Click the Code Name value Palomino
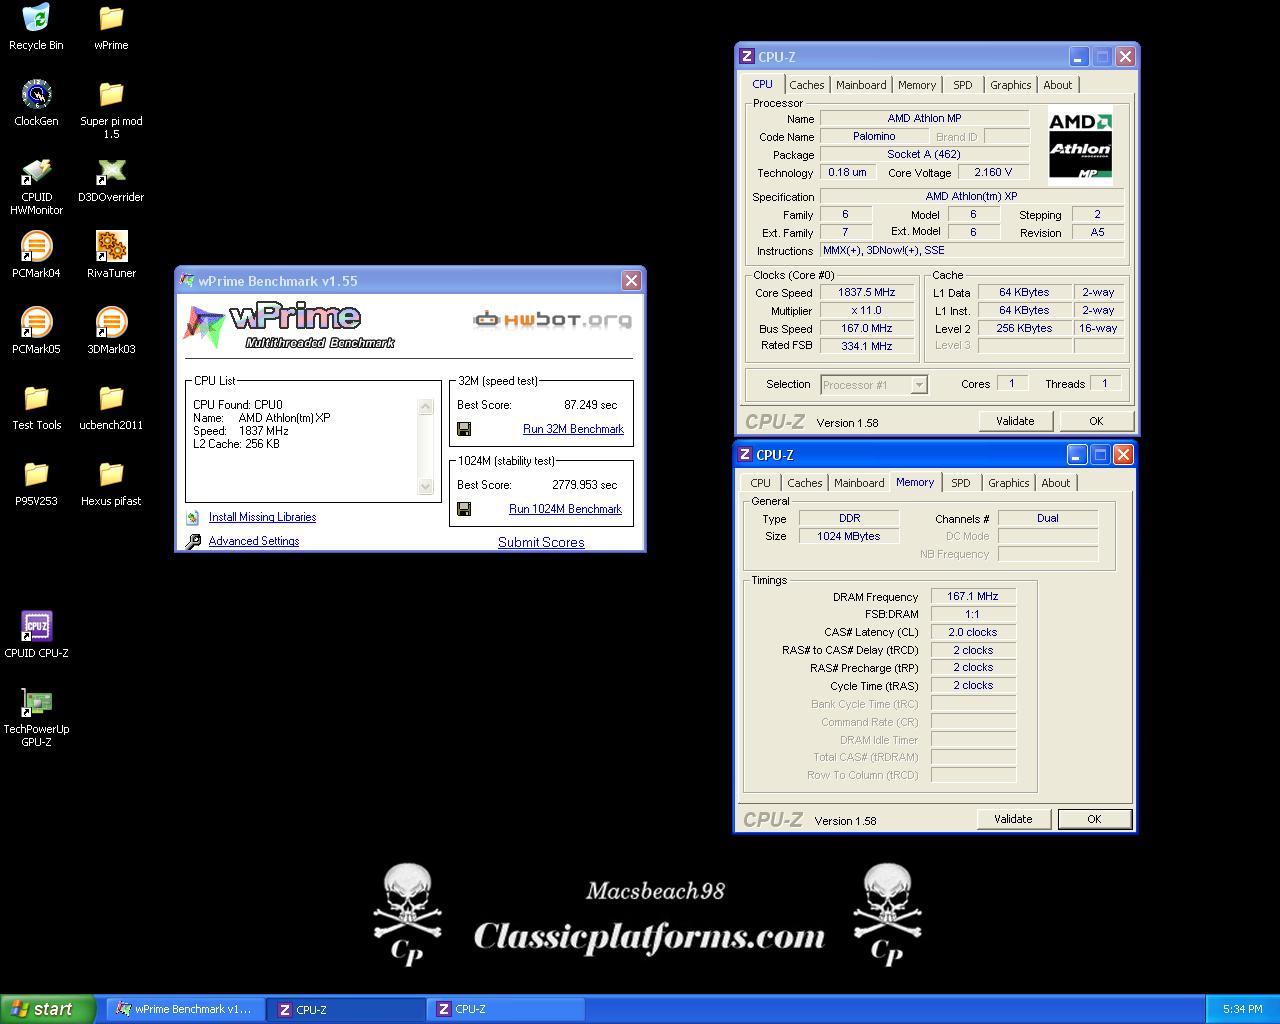The height and width of the screenshot is (1024, 1280). click(874, 136)
